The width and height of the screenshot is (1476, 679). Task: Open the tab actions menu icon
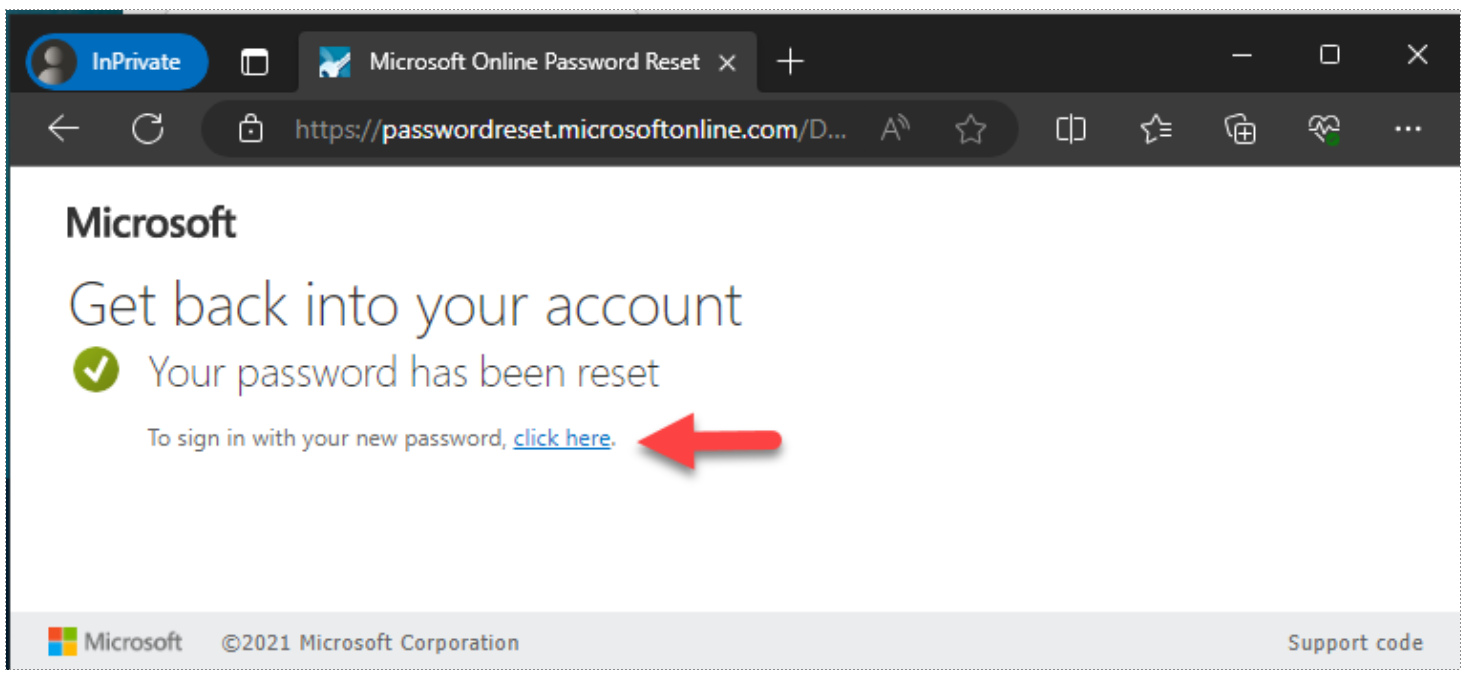(x=255, y=62)
